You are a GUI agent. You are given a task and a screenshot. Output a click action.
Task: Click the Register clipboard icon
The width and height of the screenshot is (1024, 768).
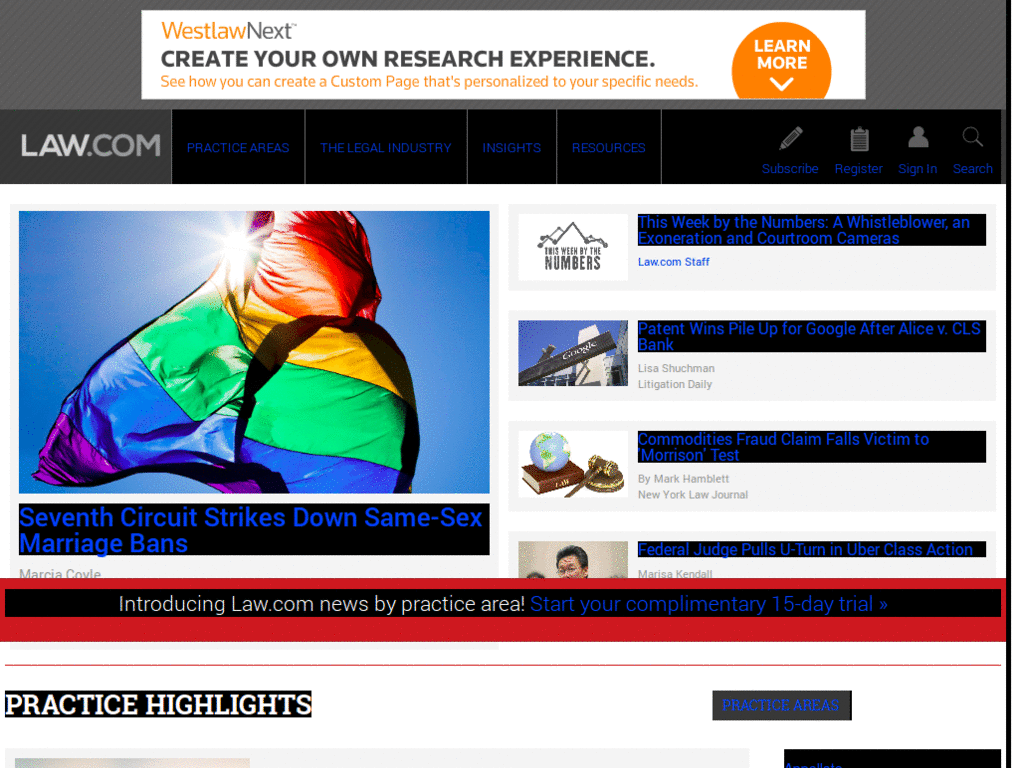(x=859, y=138)
